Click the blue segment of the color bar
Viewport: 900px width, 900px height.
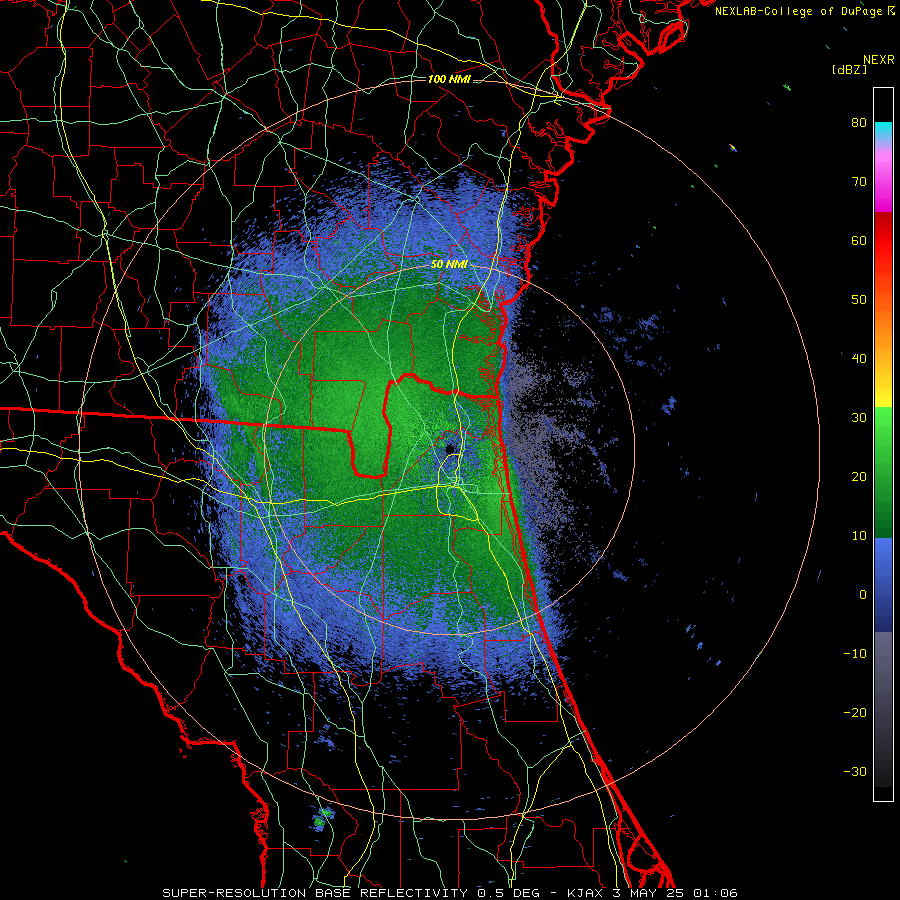883,585
